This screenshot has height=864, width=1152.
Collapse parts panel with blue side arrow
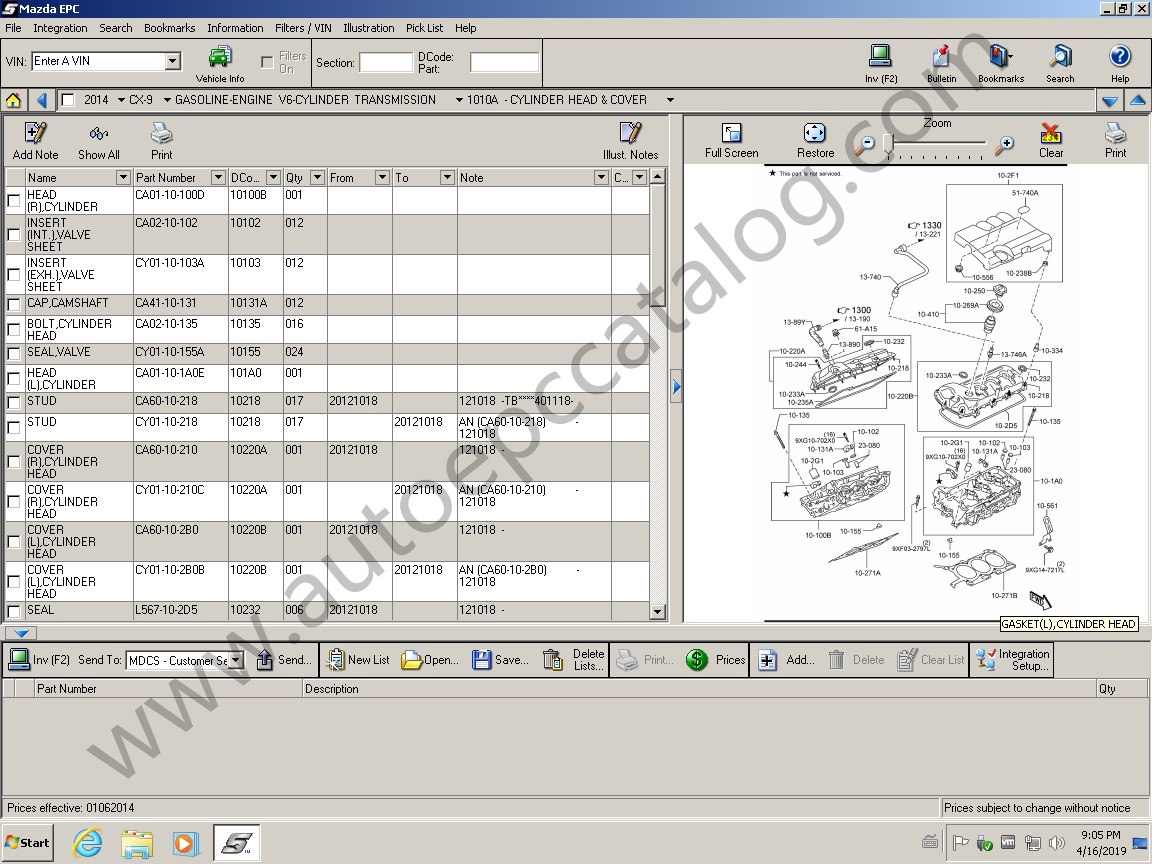click(677, 386)
